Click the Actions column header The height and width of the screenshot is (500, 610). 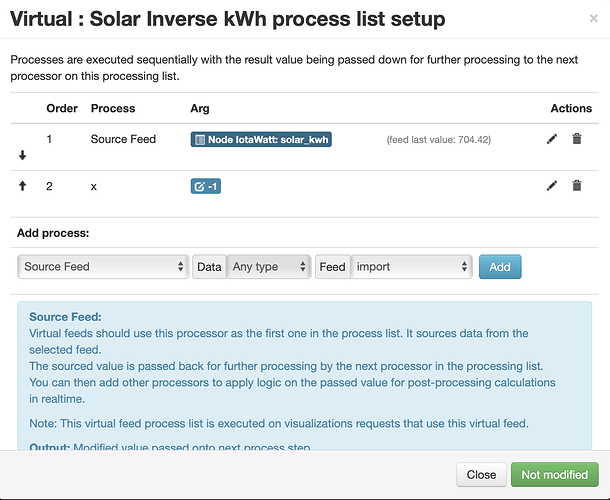tap(571, 108)
